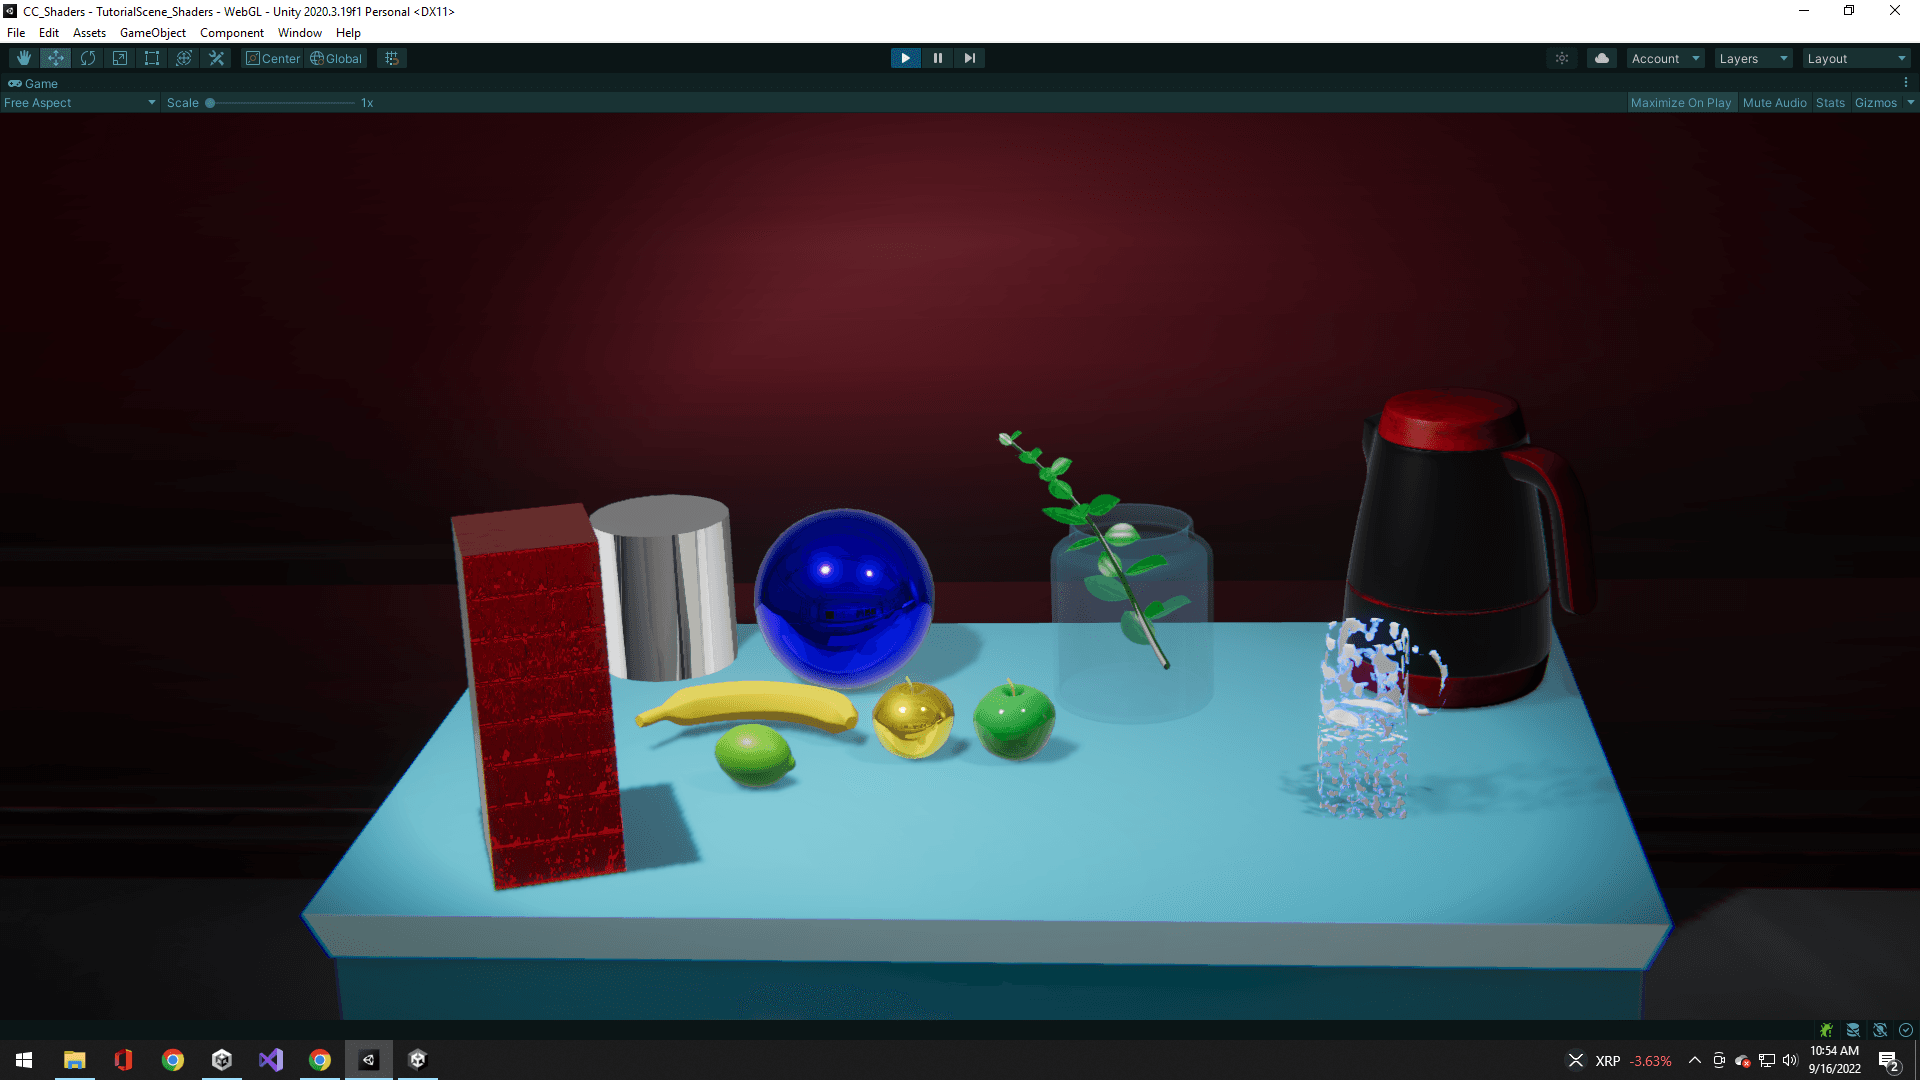This screenshot has height=1080, width=1920.
Task: Open the cloud services icon
Action: point(1602,58)
